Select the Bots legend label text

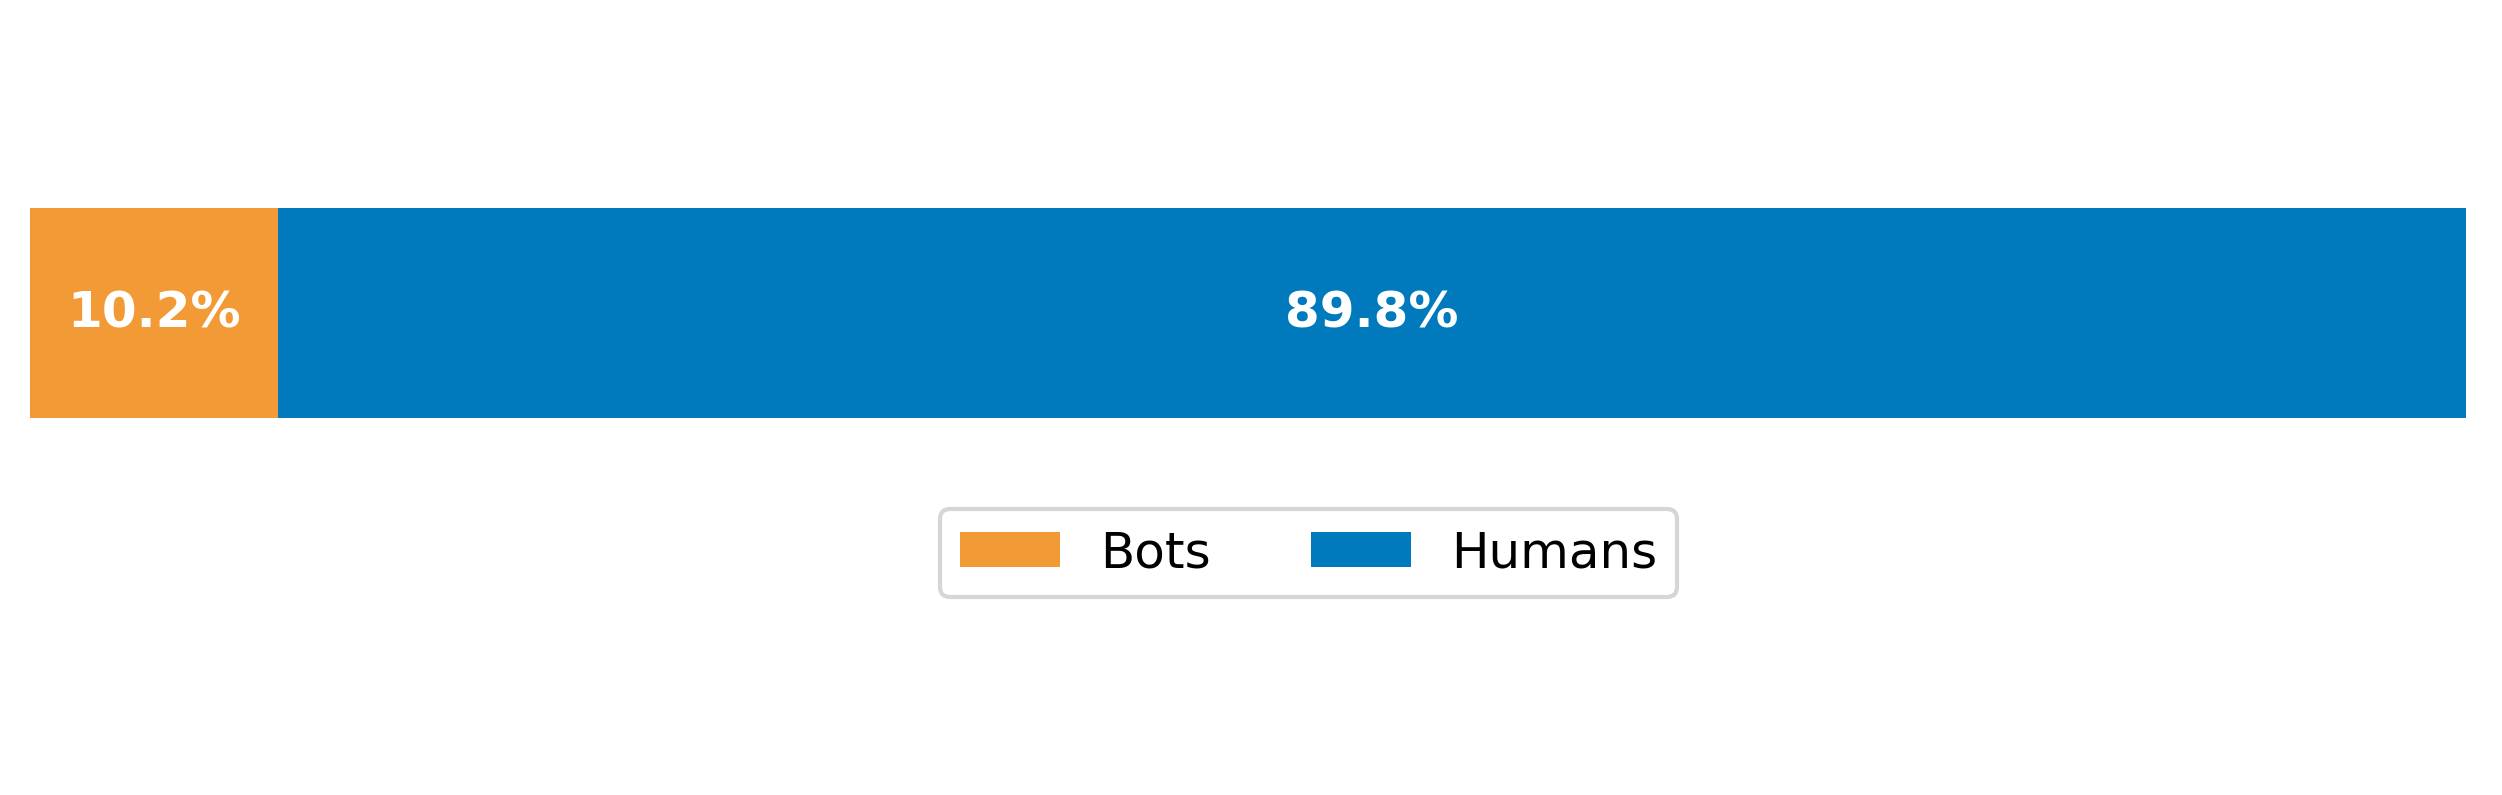tap(1155, 551)
